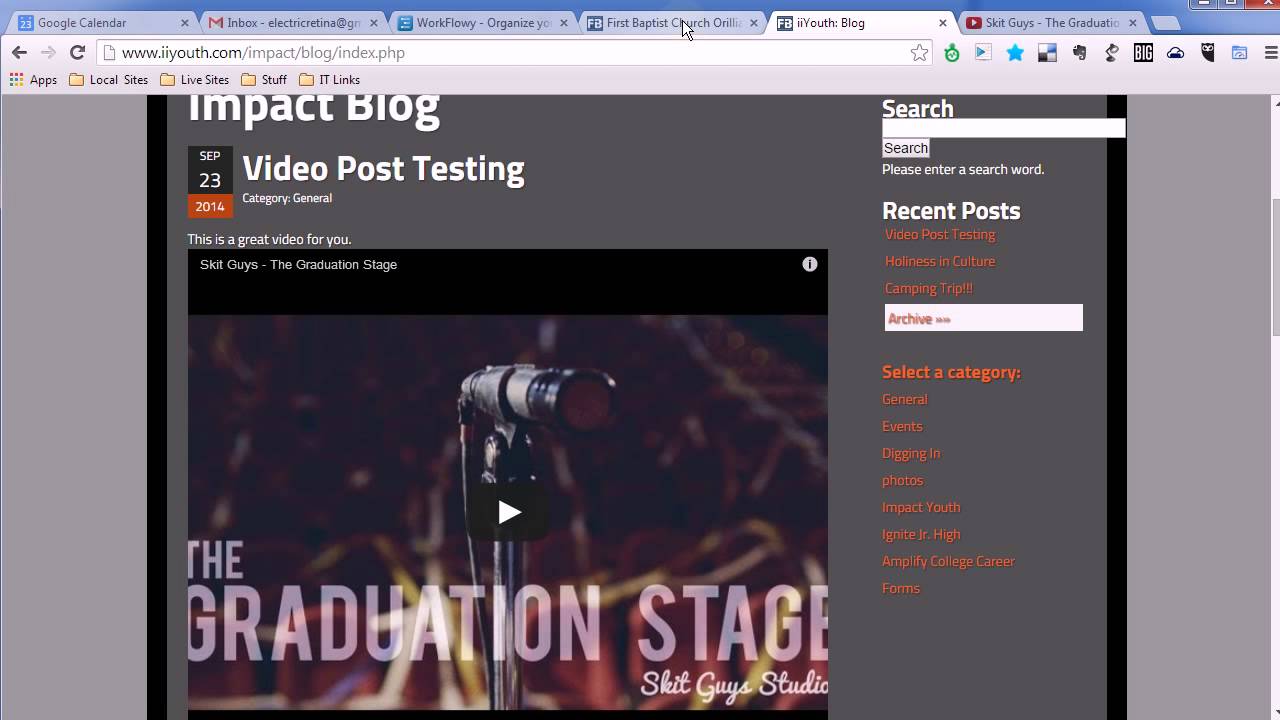1280x720 pixels.
Task: Open the Hootsuite owl extension
Action: coord(1207,53)
